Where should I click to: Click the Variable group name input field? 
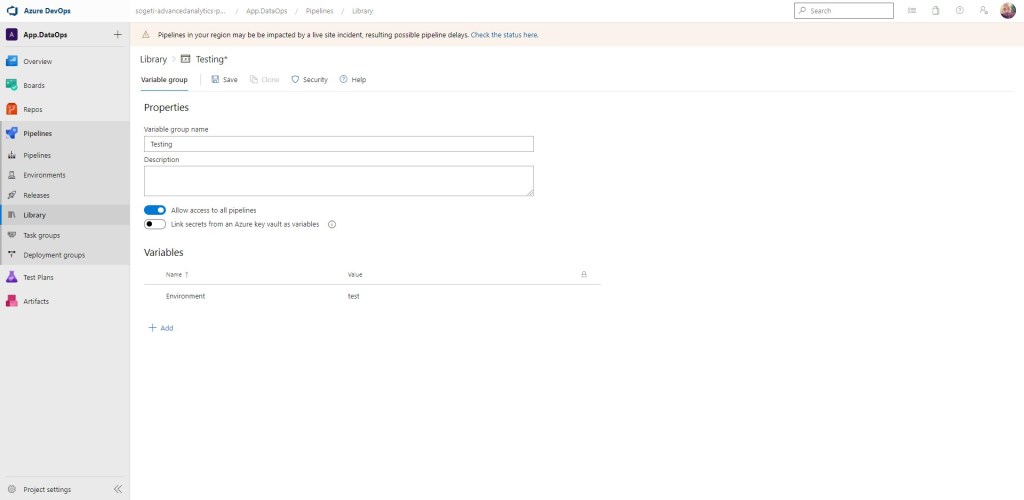tap(338, 144)
